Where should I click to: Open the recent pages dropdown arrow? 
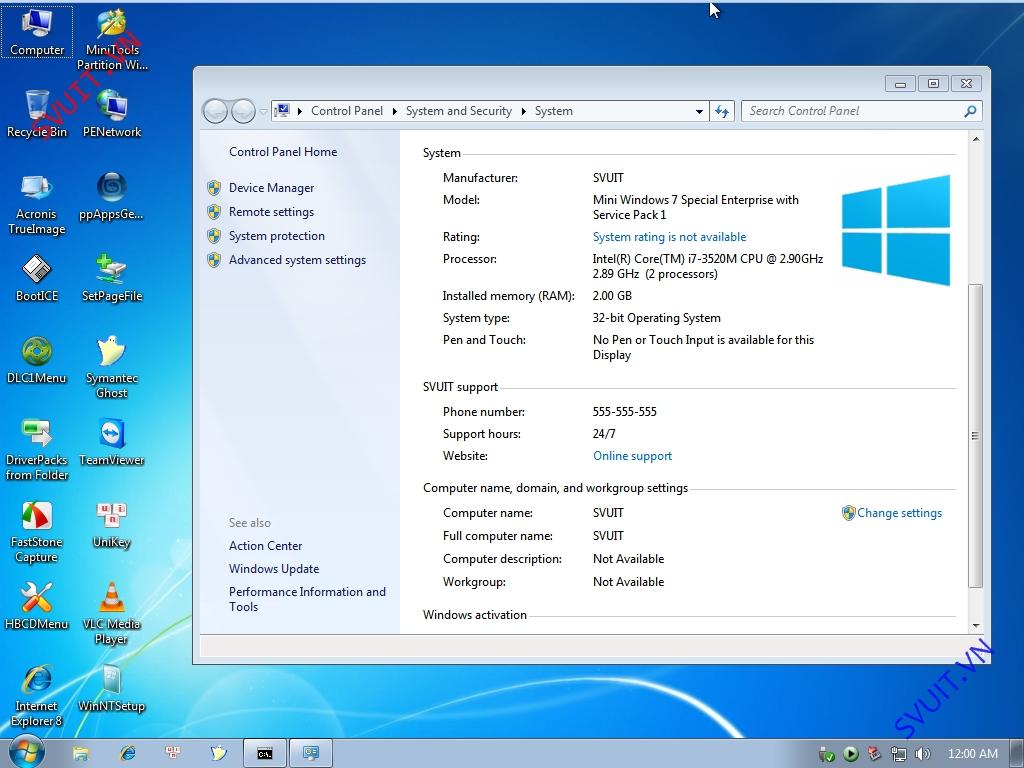coord(263,112)
